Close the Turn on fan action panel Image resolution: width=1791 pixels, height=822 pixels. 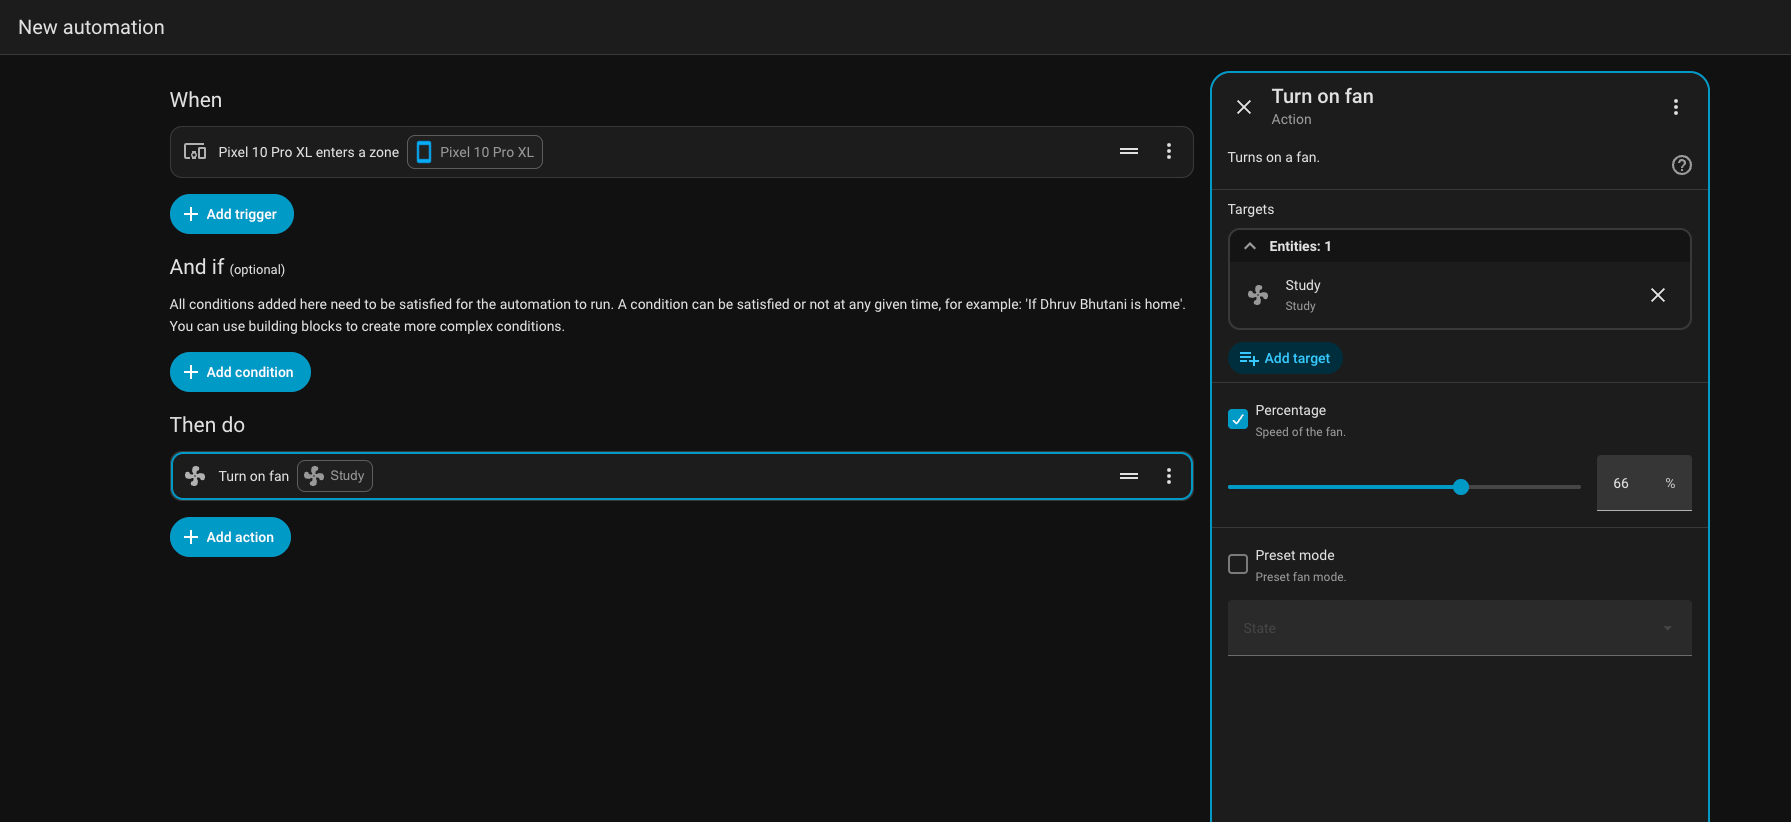tap(1244, 107)
